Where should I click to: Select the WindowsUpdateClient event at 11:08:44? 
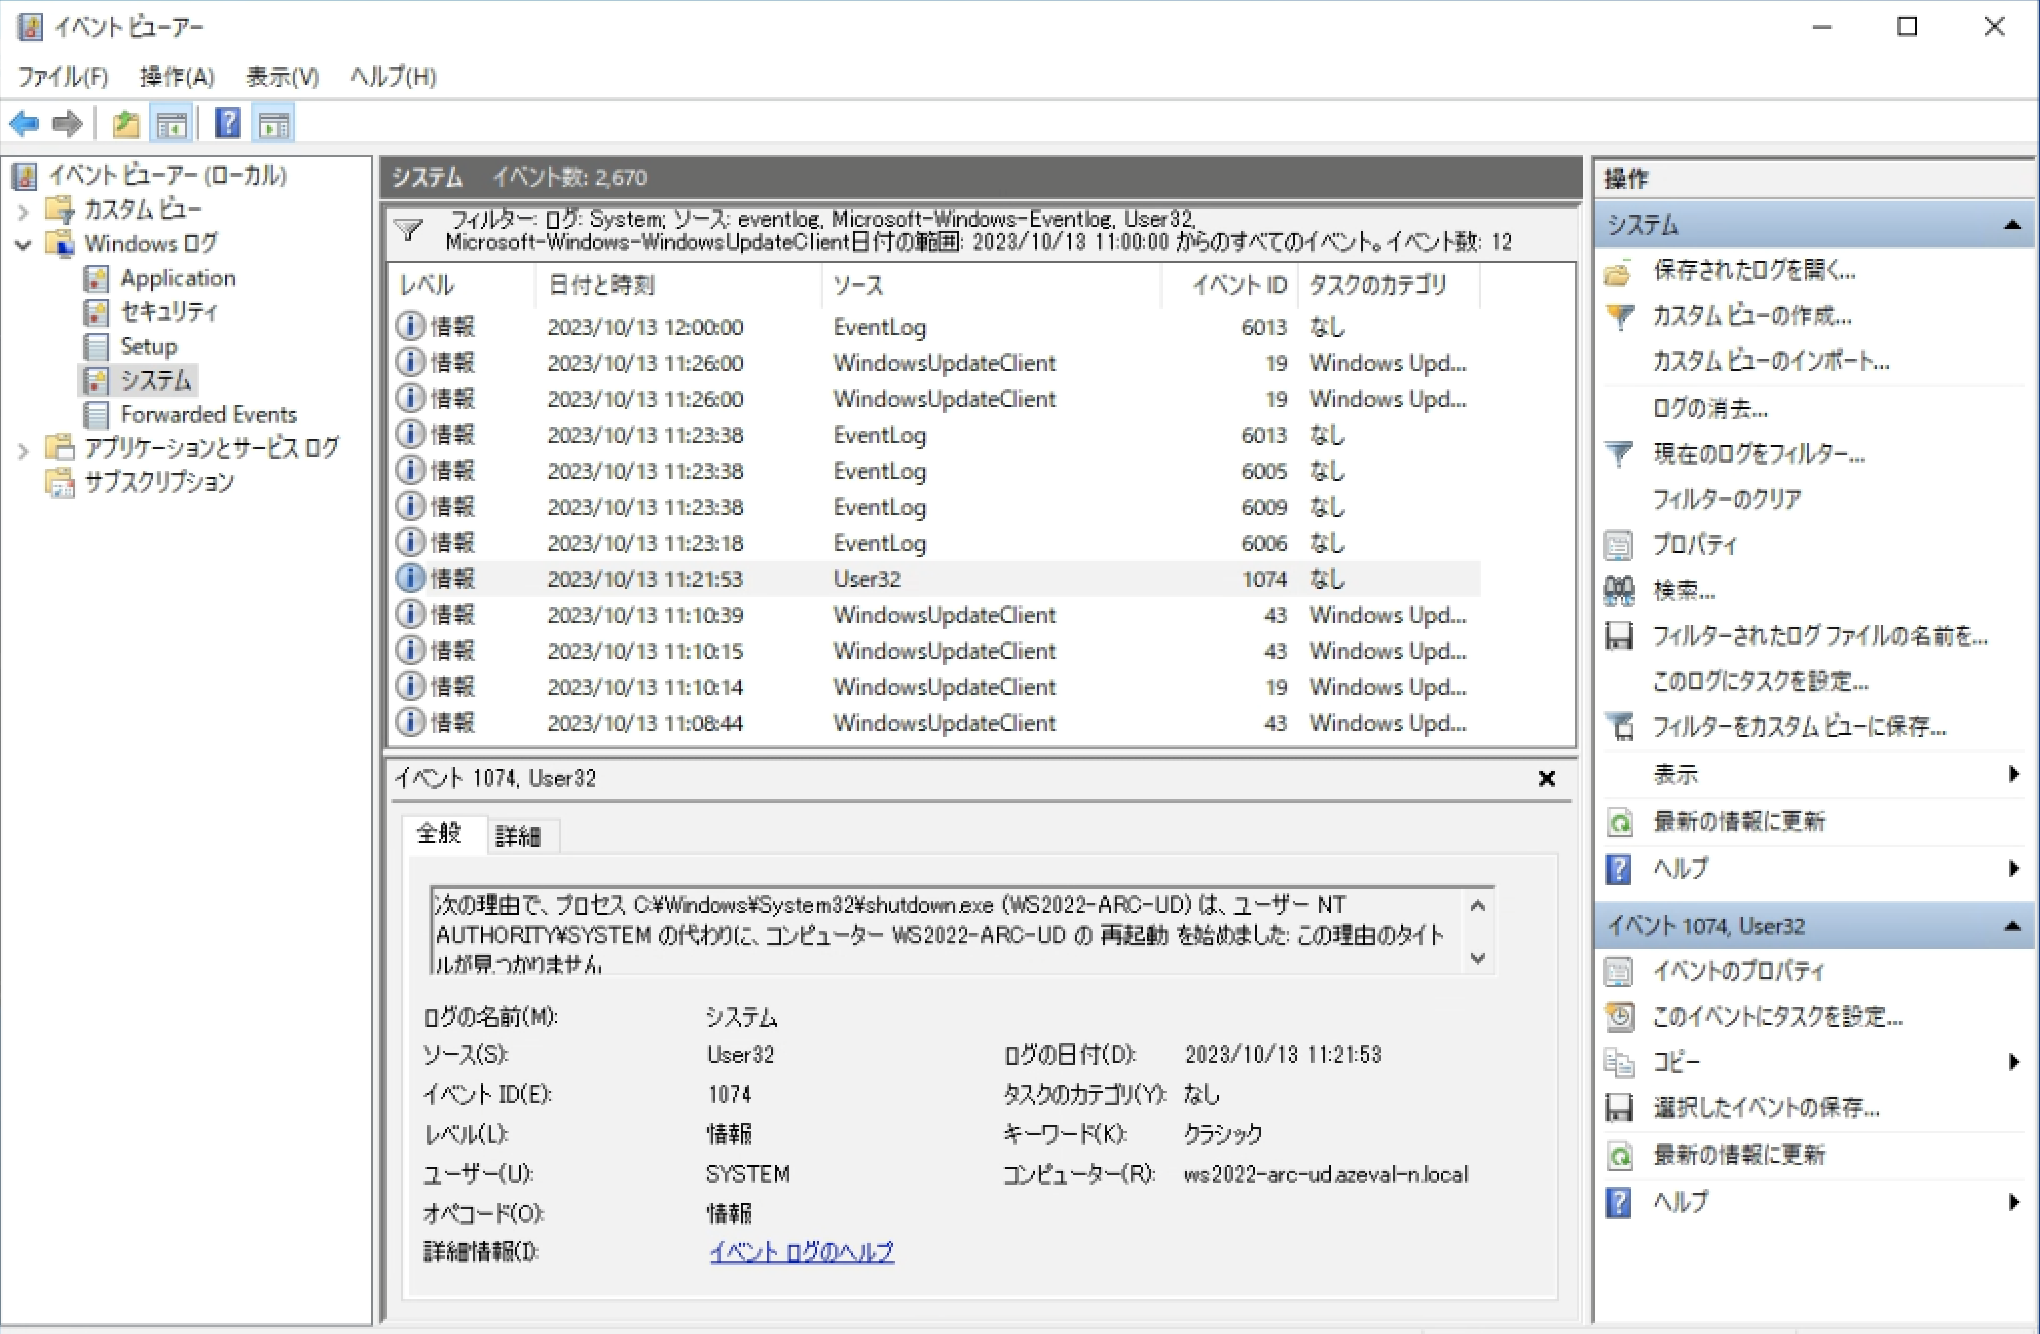click(x=936, y=723)
